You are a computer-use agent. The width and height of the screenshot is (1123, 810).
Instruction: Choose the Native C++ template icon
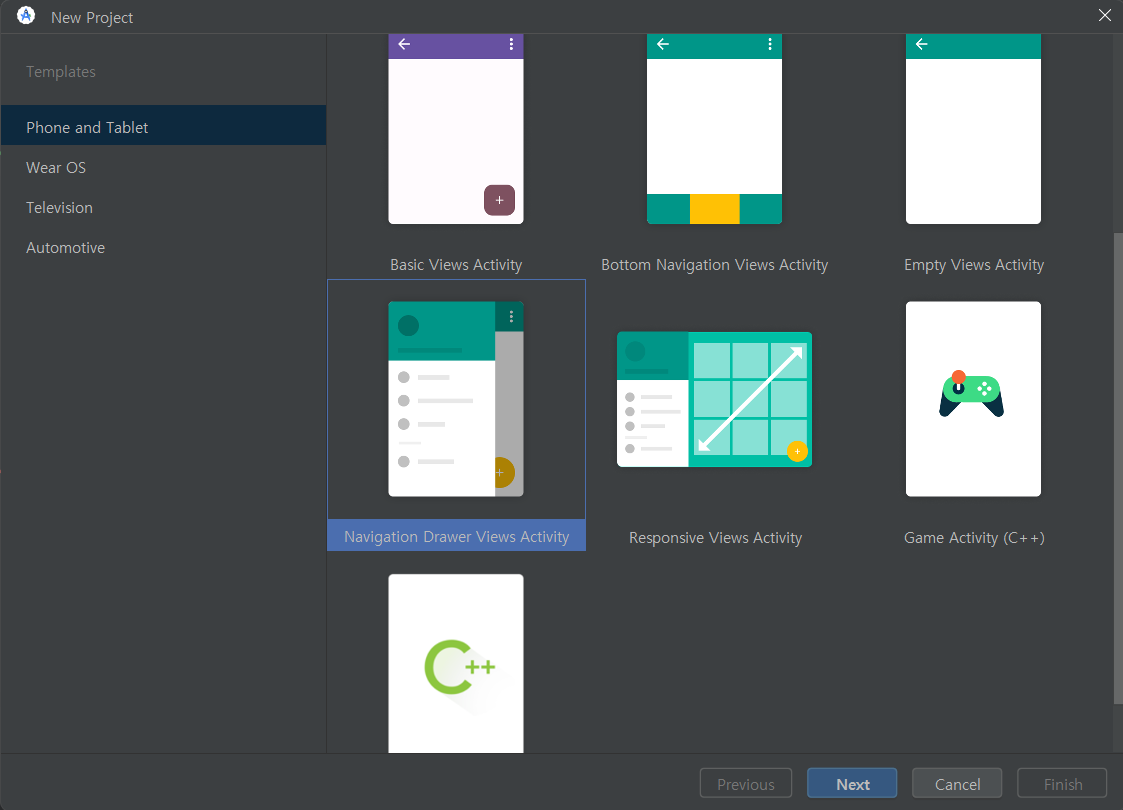coord(460,667)
